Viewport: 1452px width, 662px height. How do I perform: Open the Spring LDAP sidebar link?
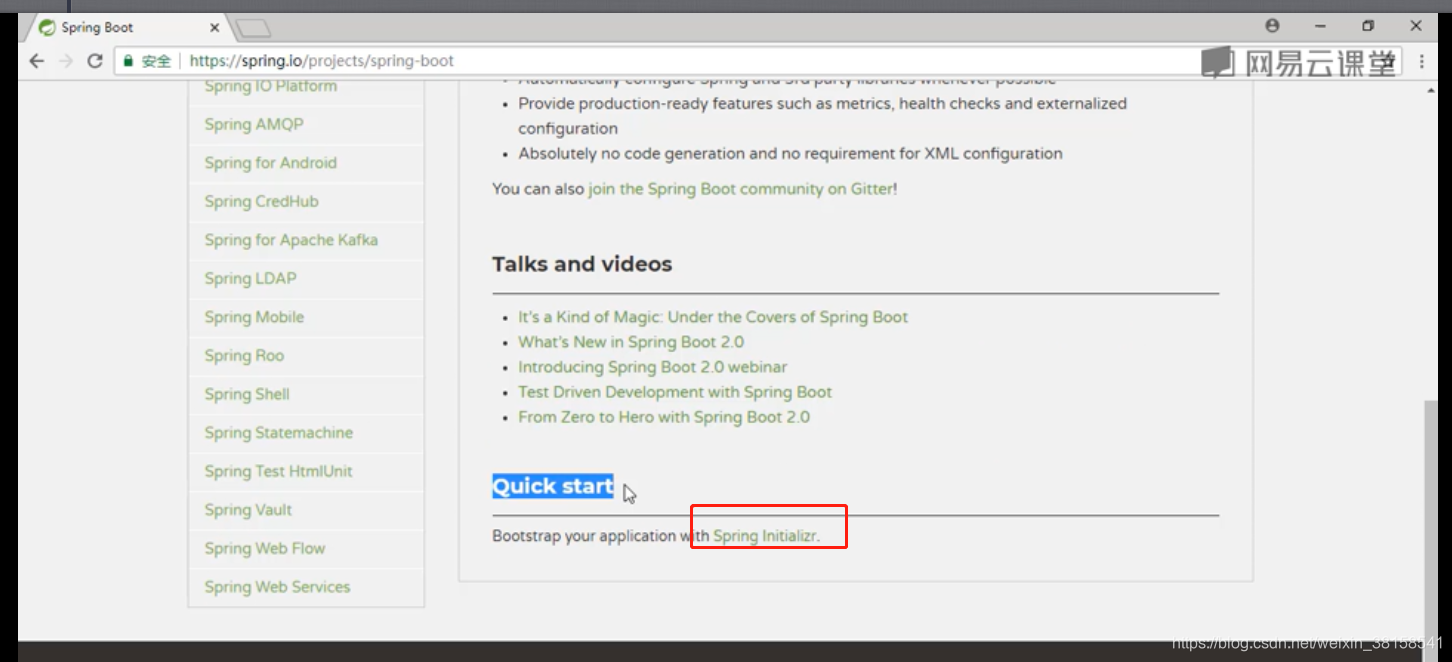click(250, 278)
